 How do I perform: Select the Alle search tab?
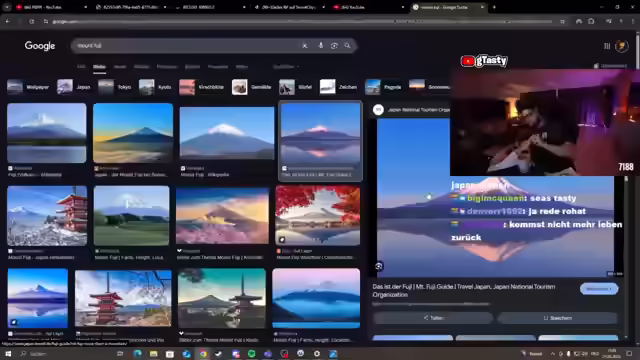pyautogui.click(x=81, y=67)
